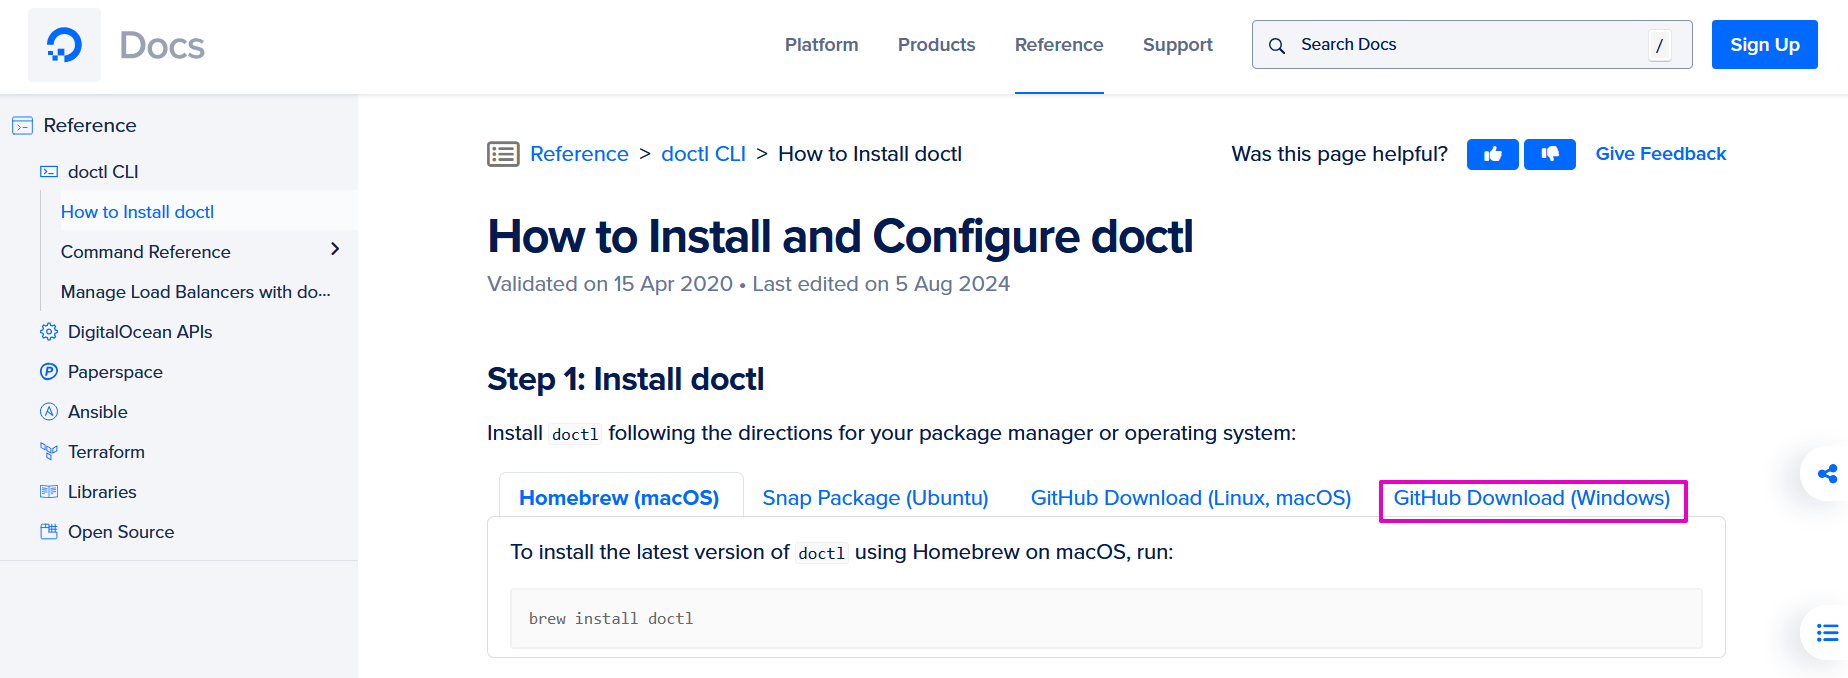Open Reference sidebar heading
Image resolution: width=1848 pixels, height=678 pixels.
pos(90,125)
